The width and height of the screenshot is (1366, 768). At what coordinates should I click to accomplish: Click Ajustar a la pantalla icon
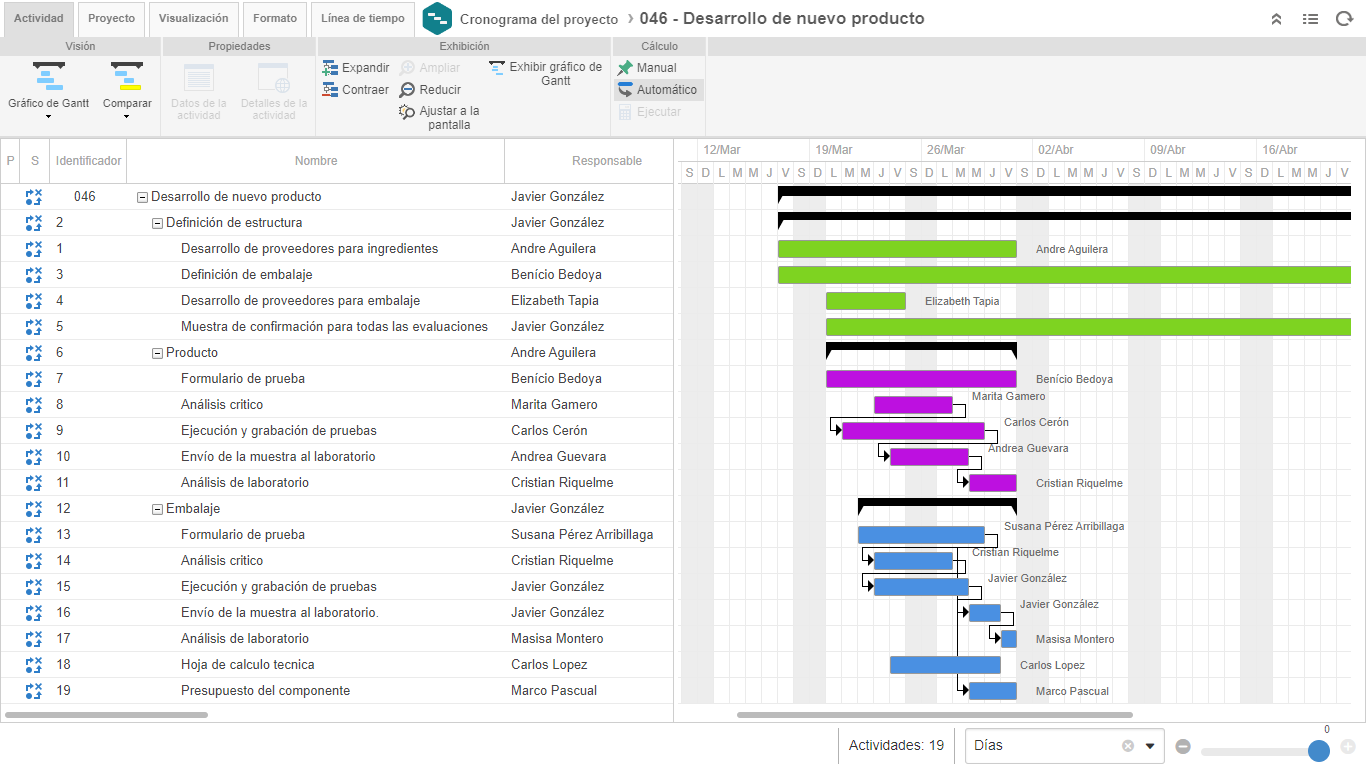407,112
